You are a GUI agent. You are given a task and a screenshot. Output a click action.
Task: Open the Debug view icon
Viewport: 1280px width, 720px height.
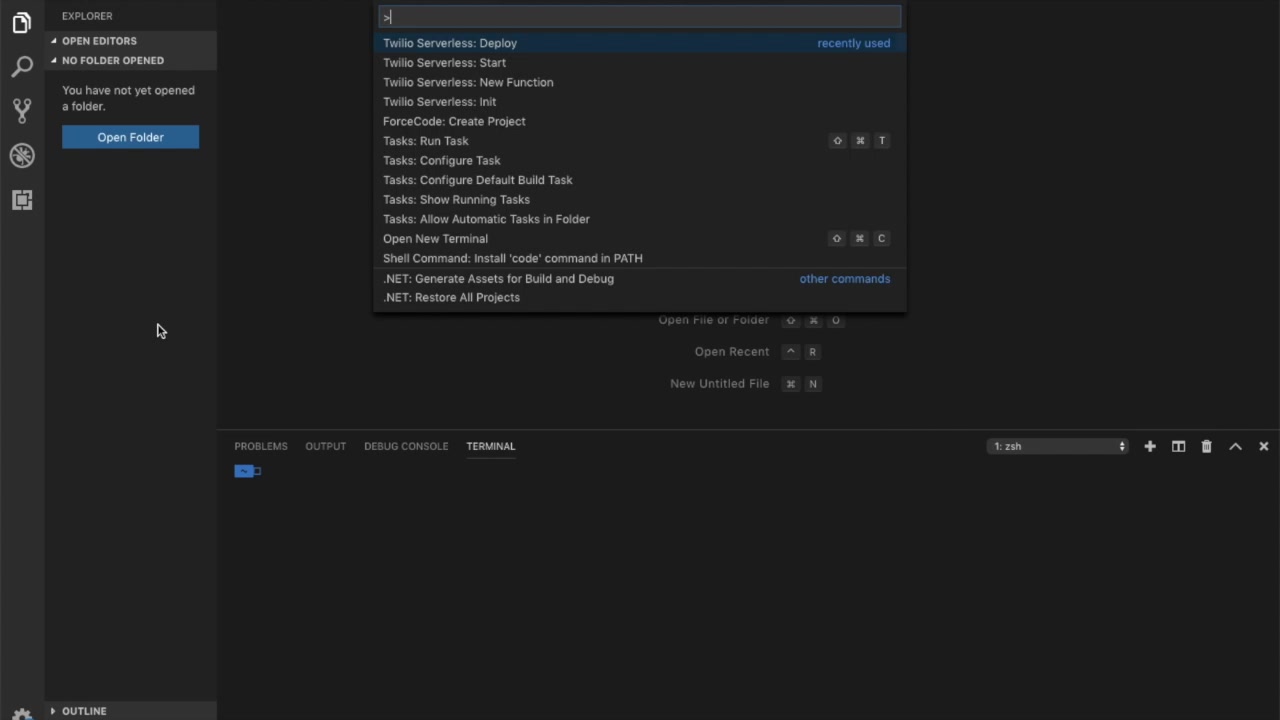tap(22, 155)
